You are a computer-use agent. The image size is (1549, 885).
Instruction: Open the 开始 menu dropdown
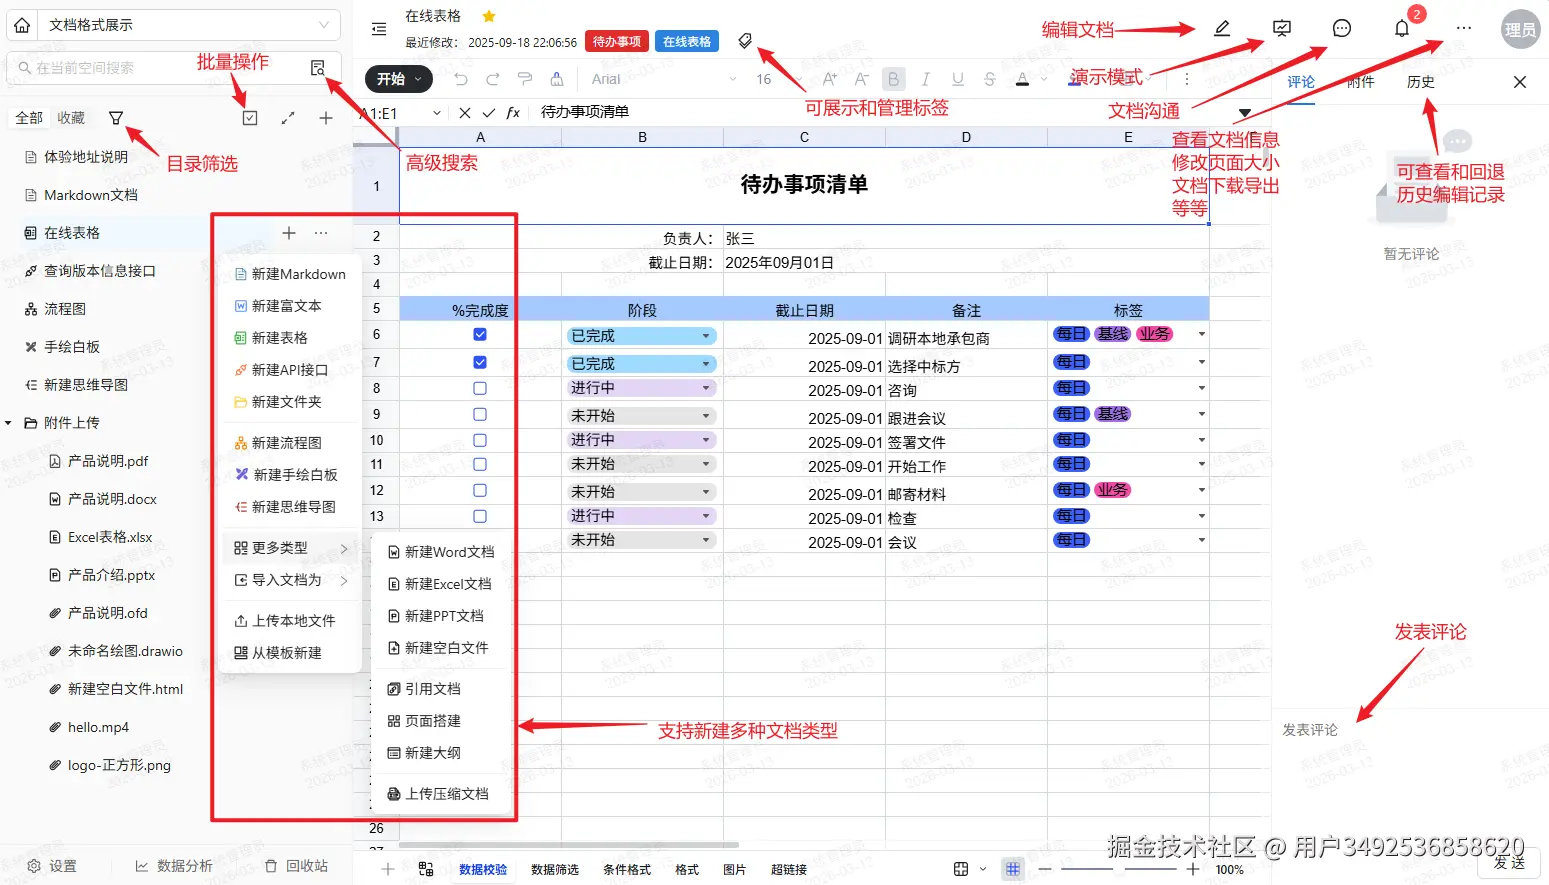click(x=399, y=79)
